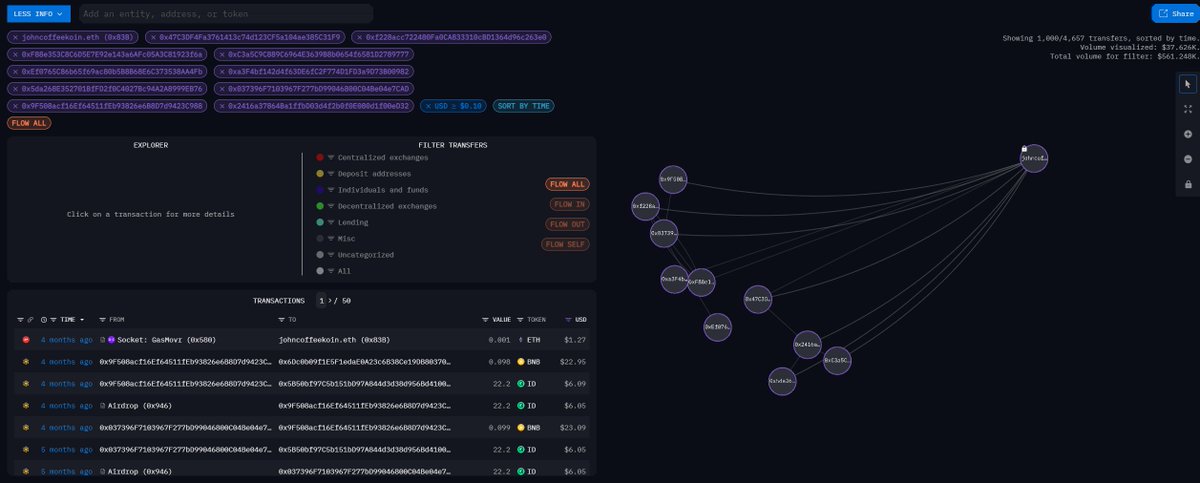Remove the 0x2416a378648a1f address chip
Image resolution: width=1200 pixels, height=483 pixels.
pyautogui.click(x=221, y=105)
